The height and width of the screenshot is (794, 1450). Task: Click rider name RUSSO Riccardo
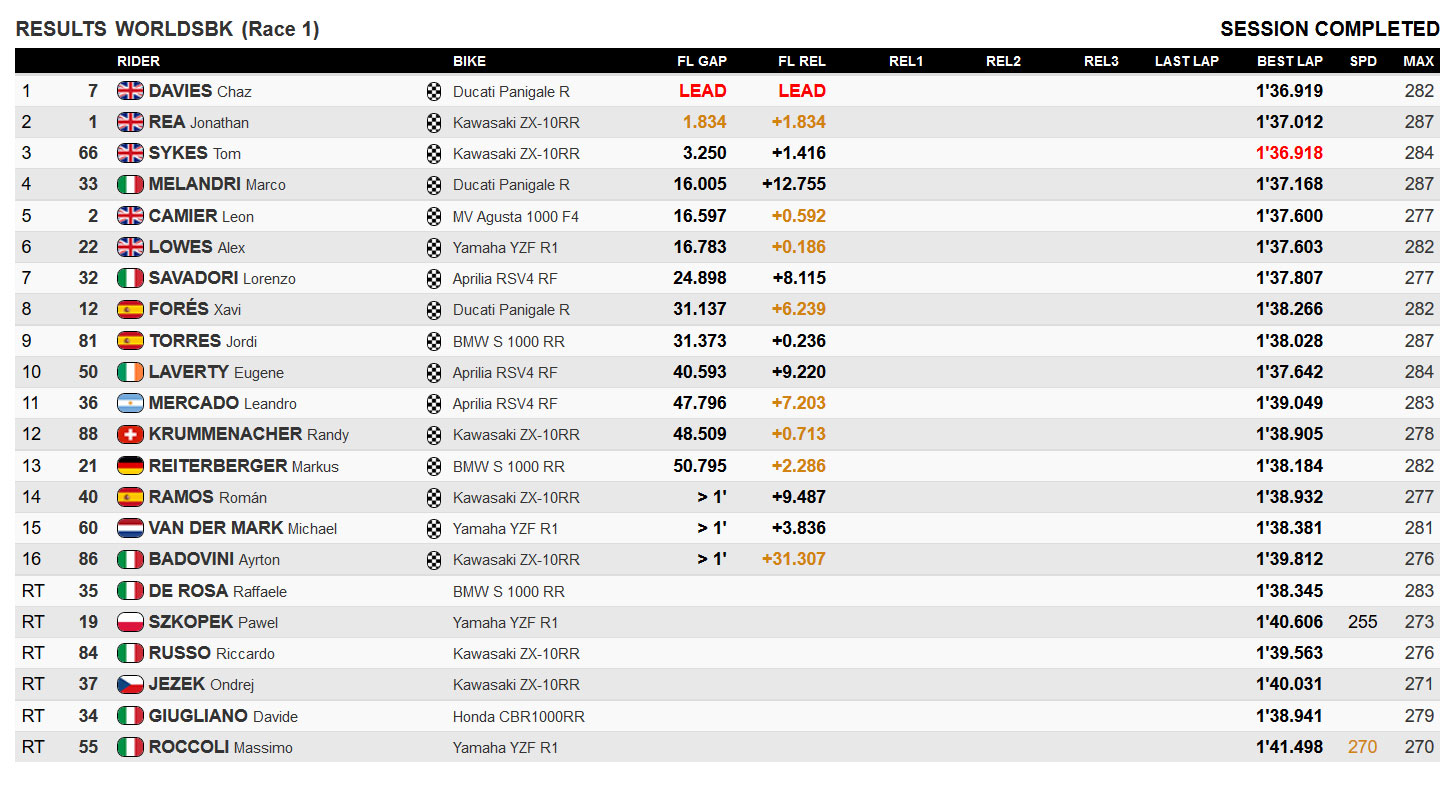tap(212, 653)
